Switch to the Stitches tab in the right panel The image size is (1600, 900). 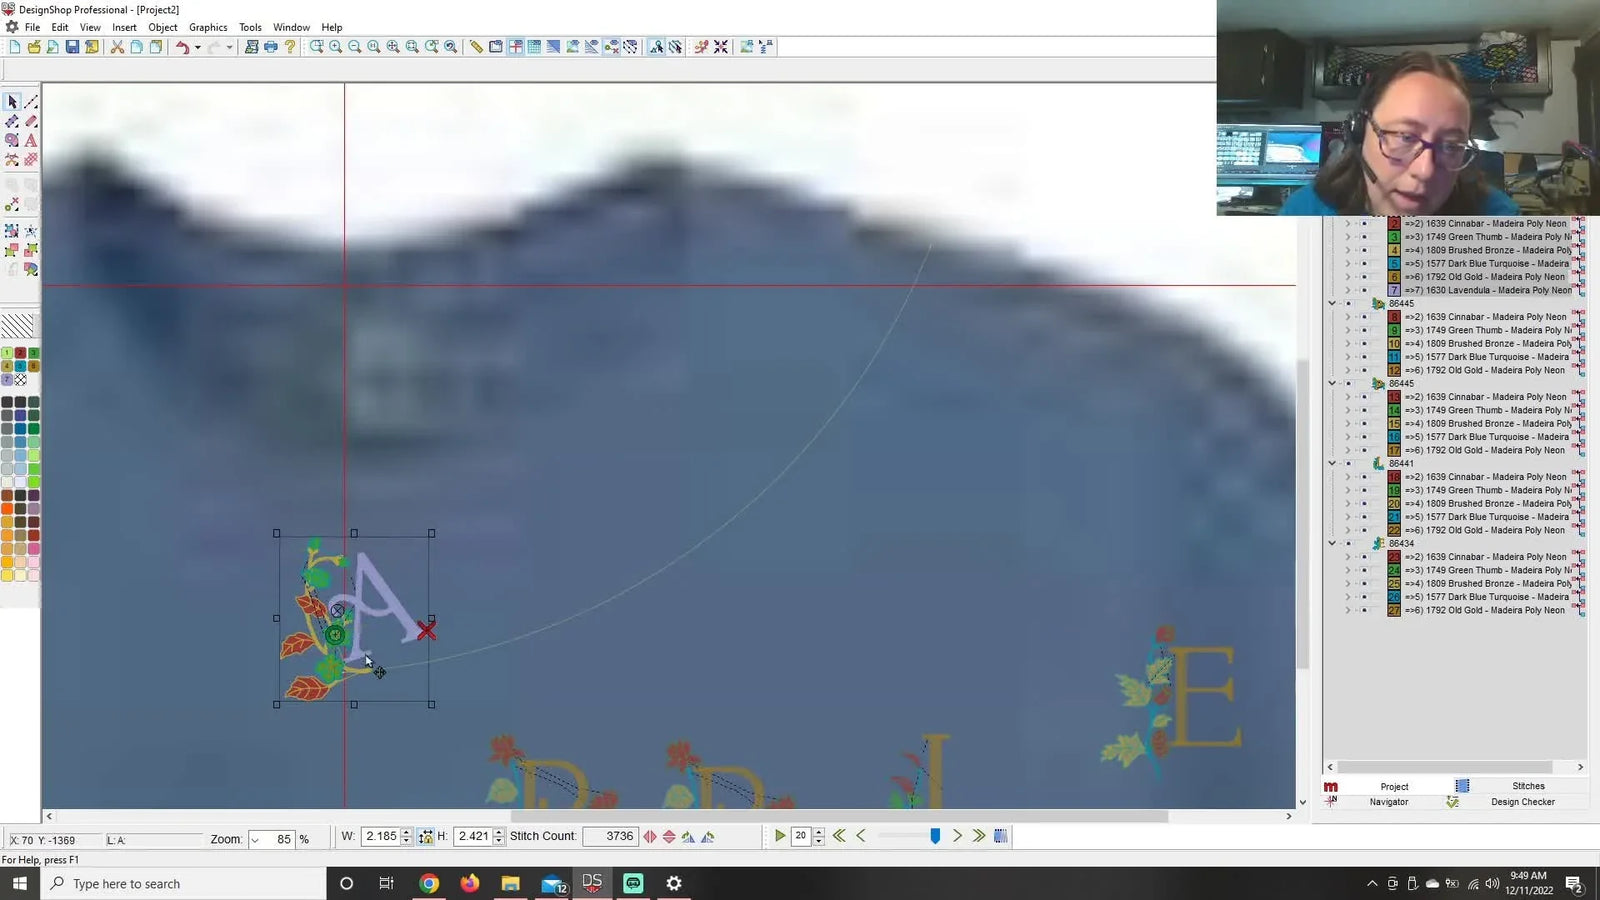1528,786
